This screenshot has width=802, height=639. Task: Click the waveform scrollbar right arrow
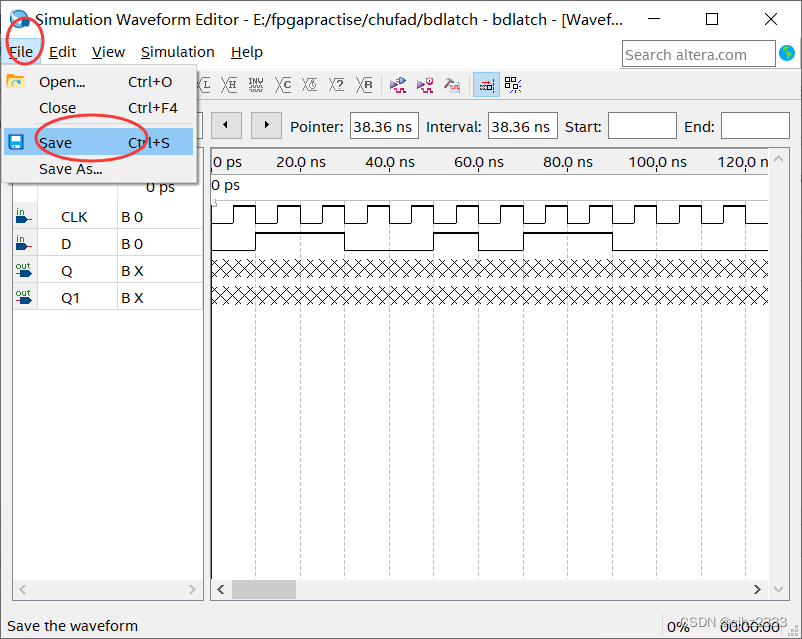(x=757, y=589)
